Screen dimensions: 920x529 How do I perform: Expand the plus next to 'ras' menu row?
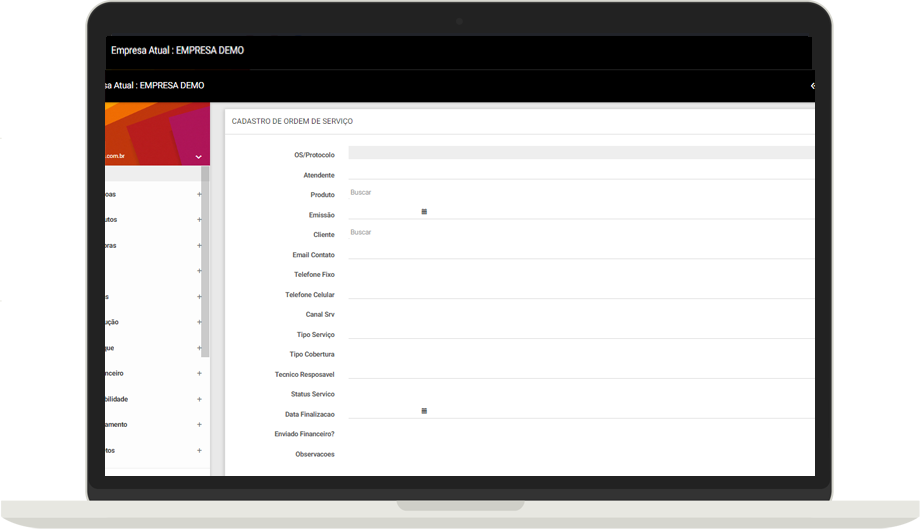pos(199,245)
